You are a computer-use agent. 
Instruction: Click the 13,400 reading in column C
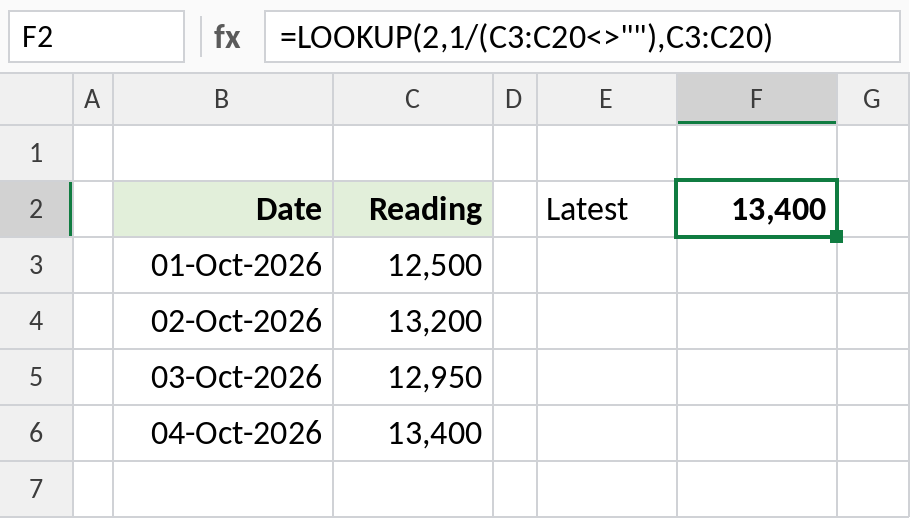(x=413, y=433)
